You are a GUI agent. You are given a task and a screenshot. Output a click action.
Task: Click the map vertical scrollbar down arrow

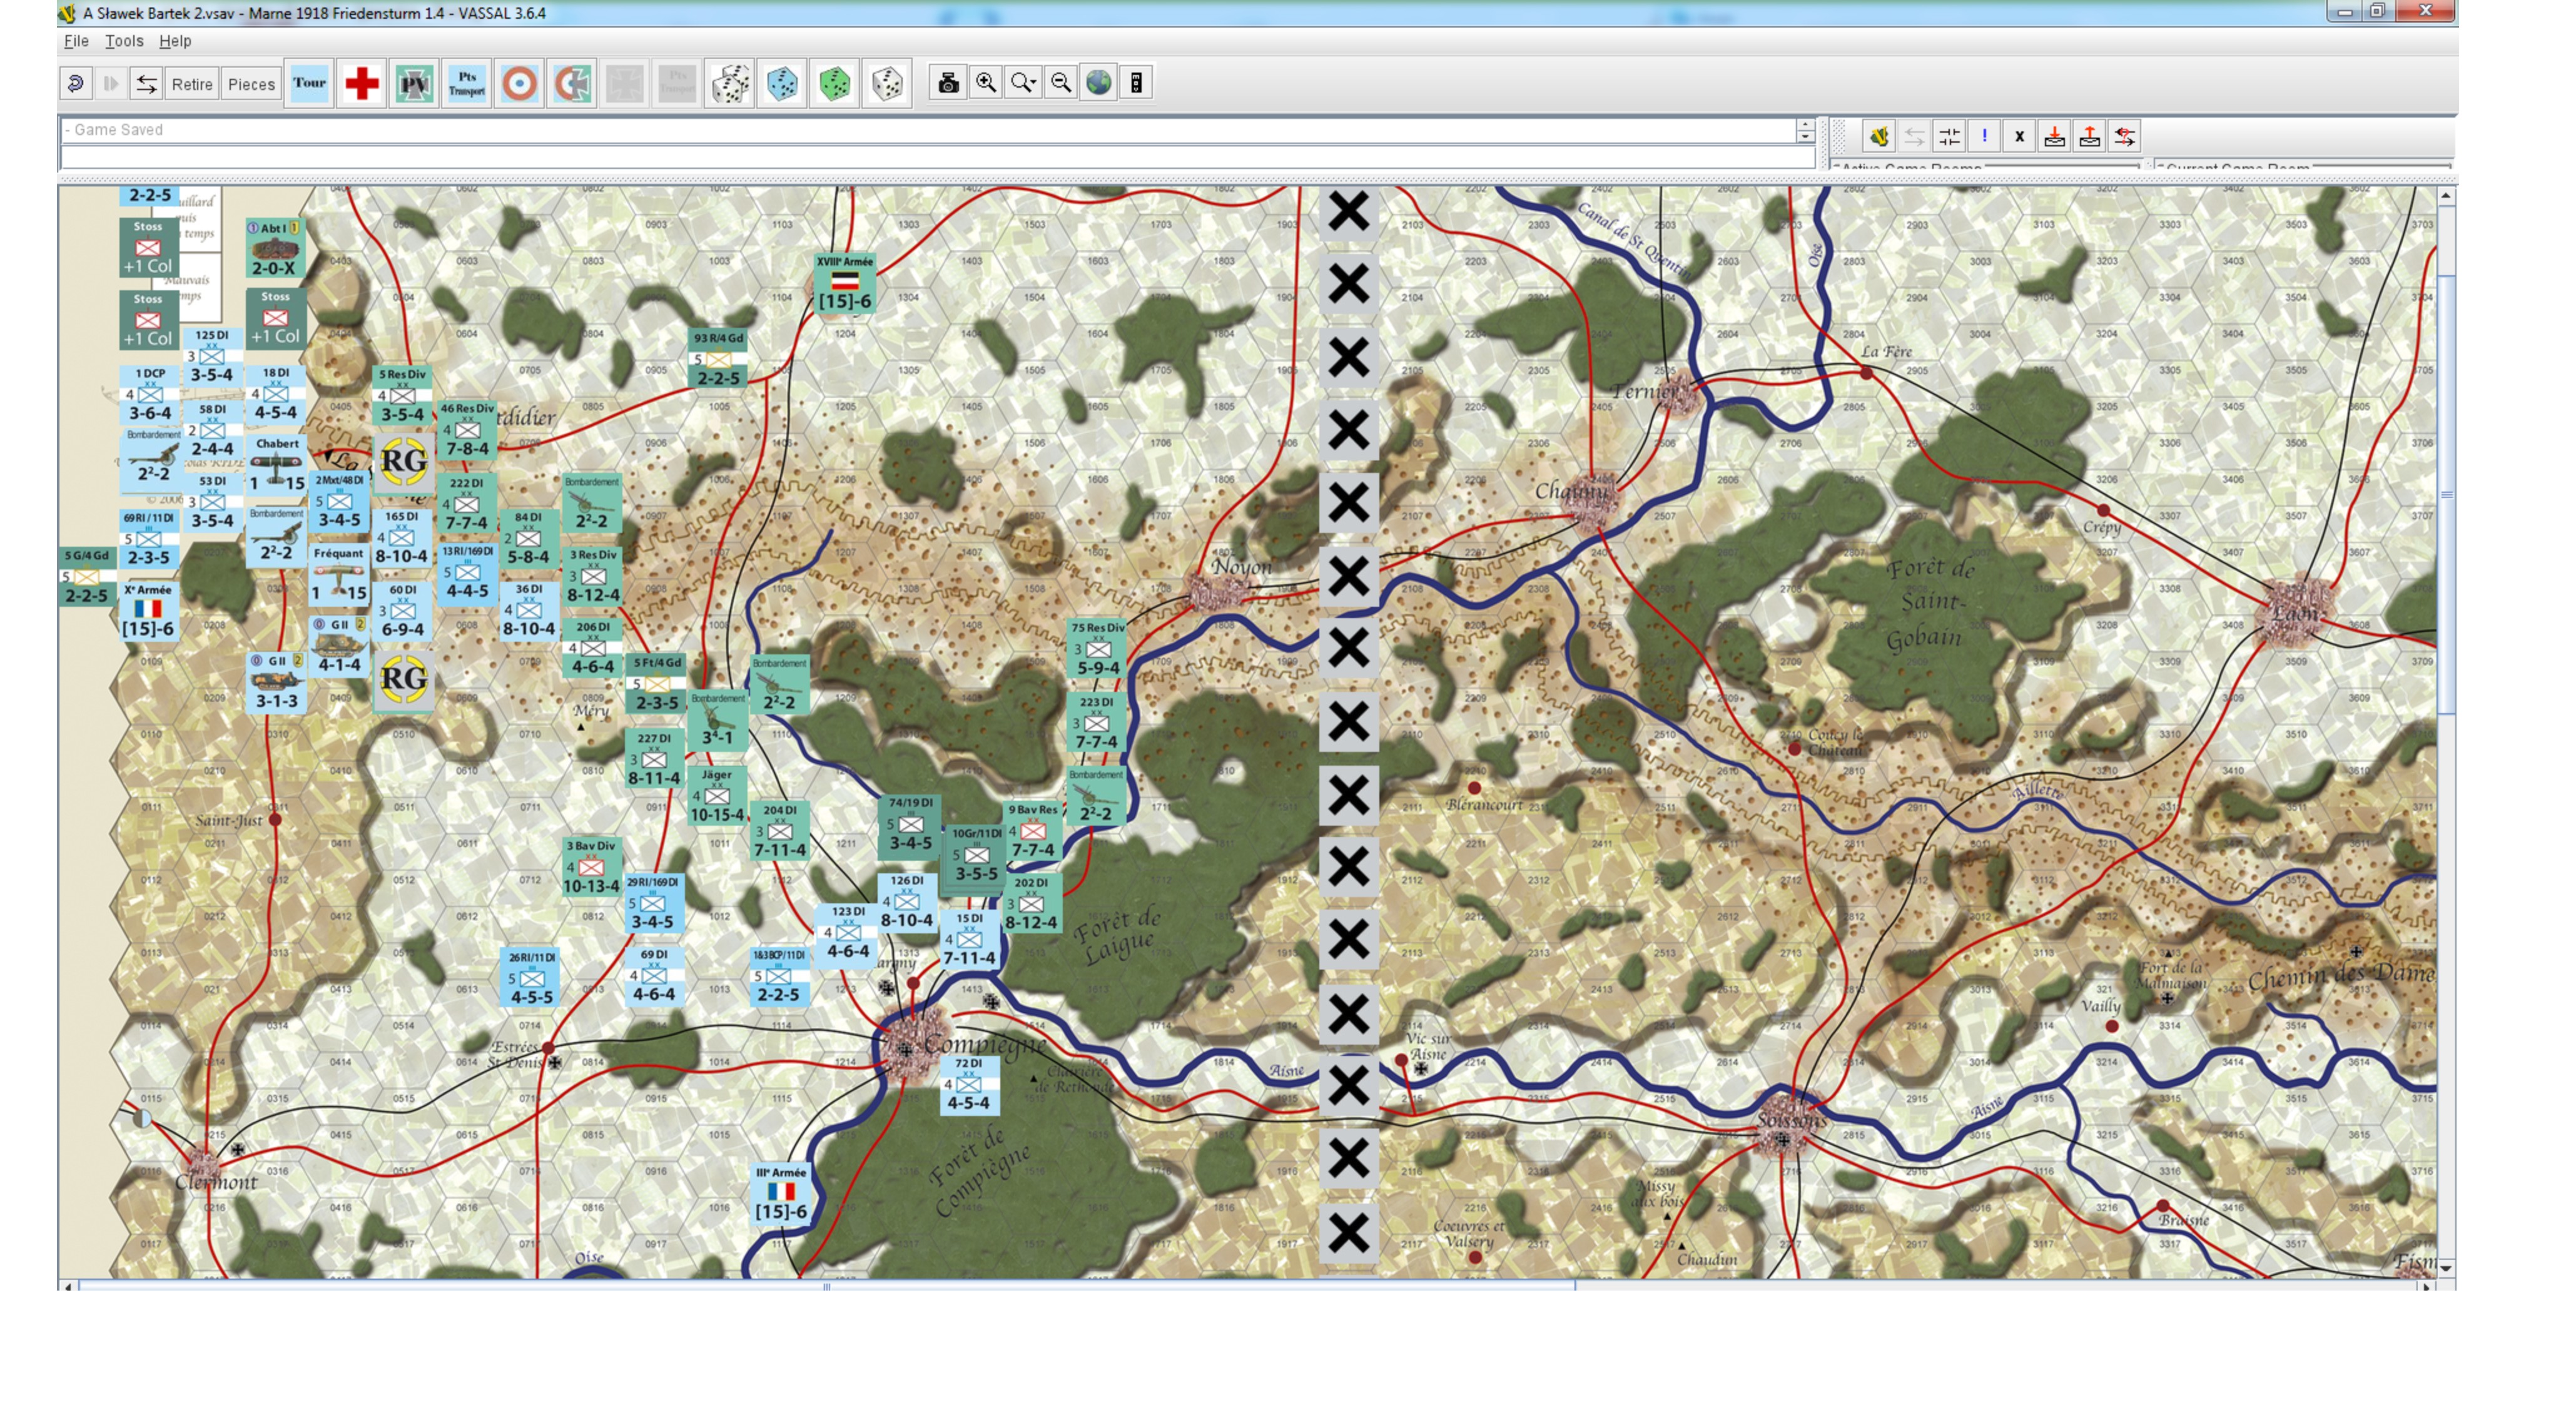(2446, 1268)
